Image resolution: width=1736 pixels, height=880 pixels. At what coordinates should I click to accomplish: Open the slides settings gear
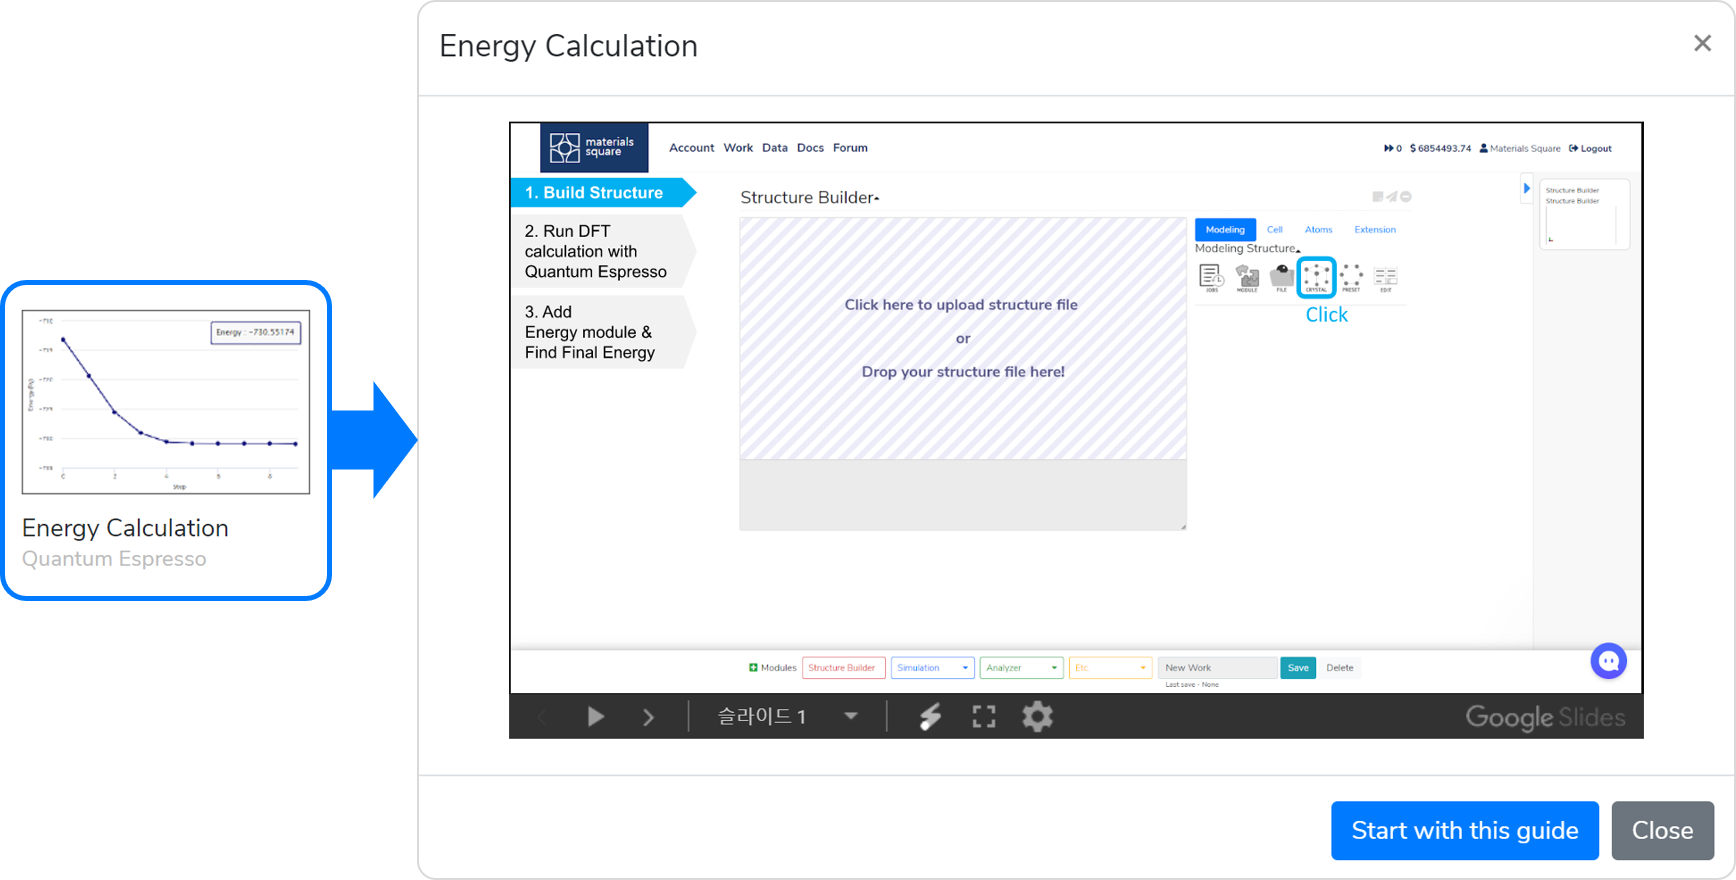point(1037,716)
